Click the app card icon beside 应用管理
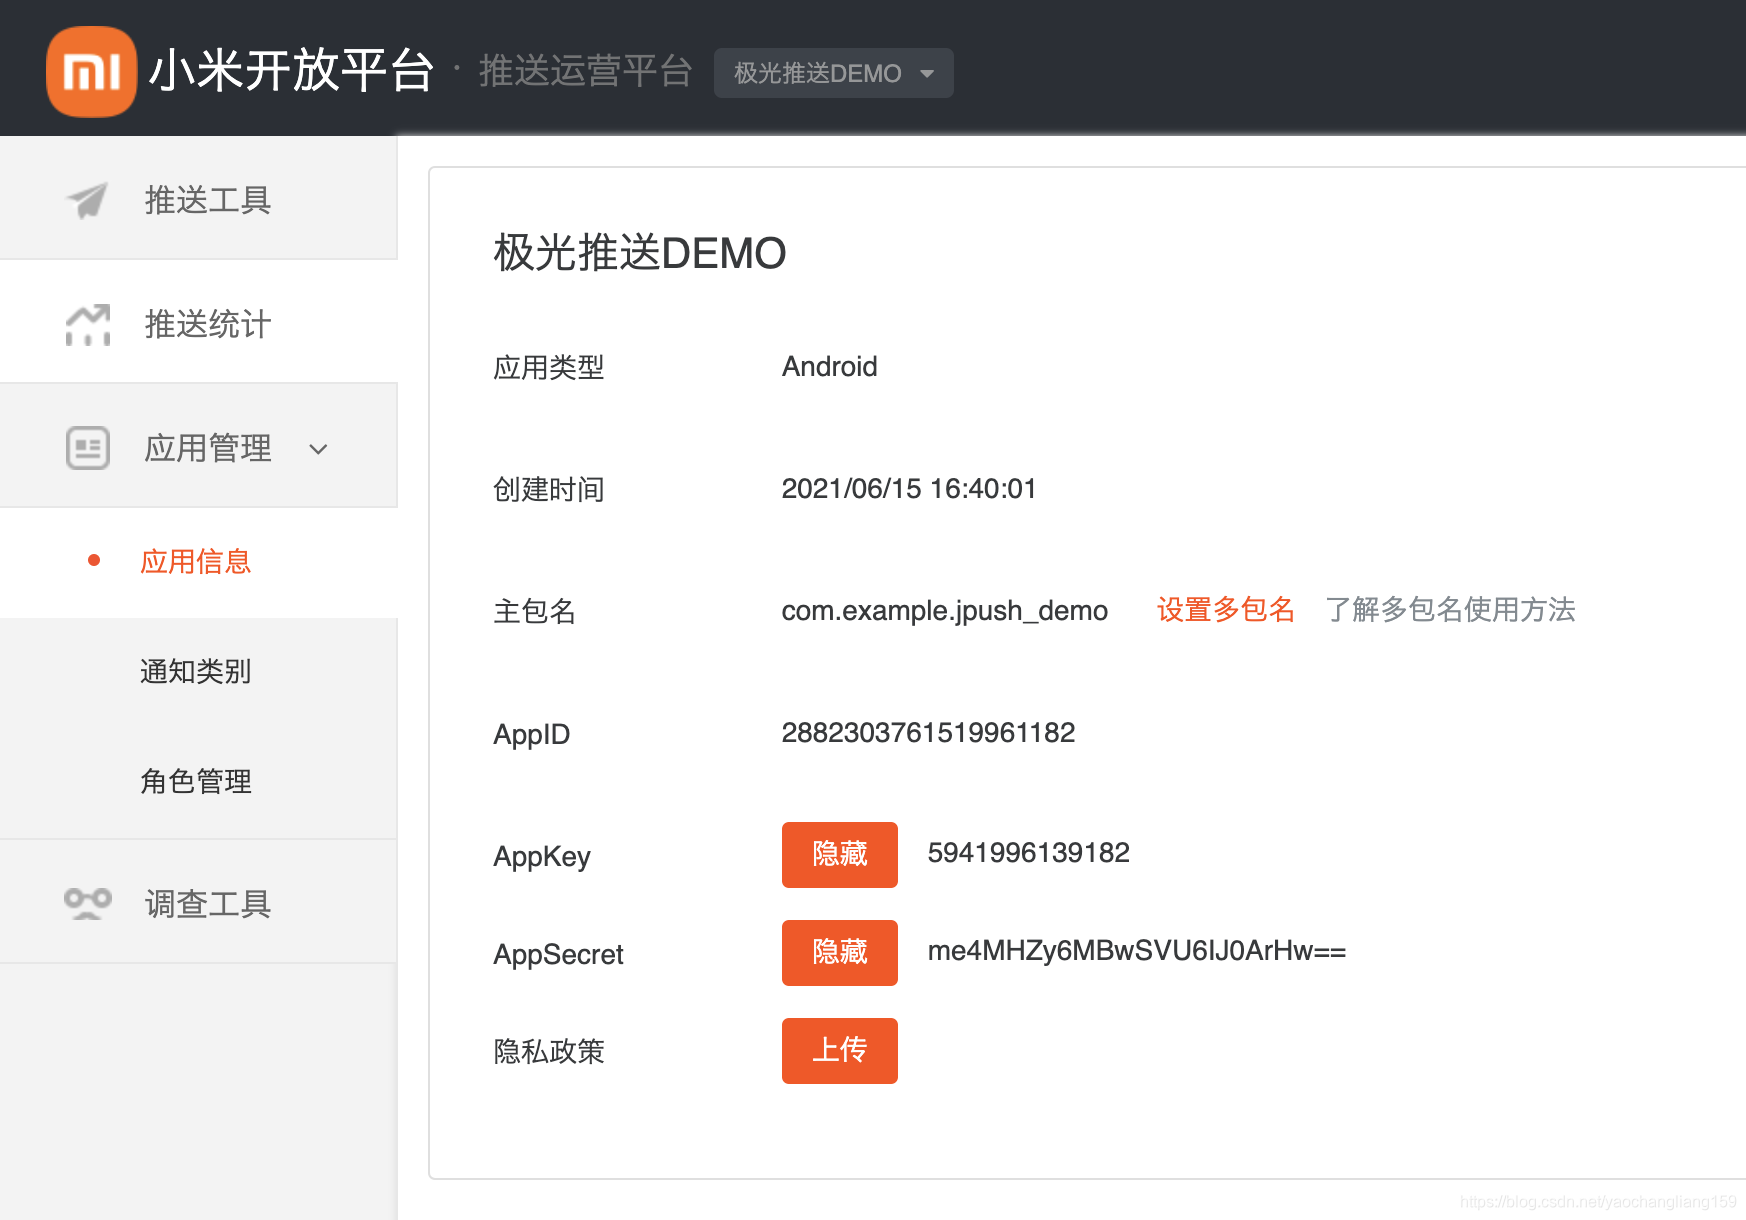Viewport: 1746px width, 1220px height. [x=88, y=448]
